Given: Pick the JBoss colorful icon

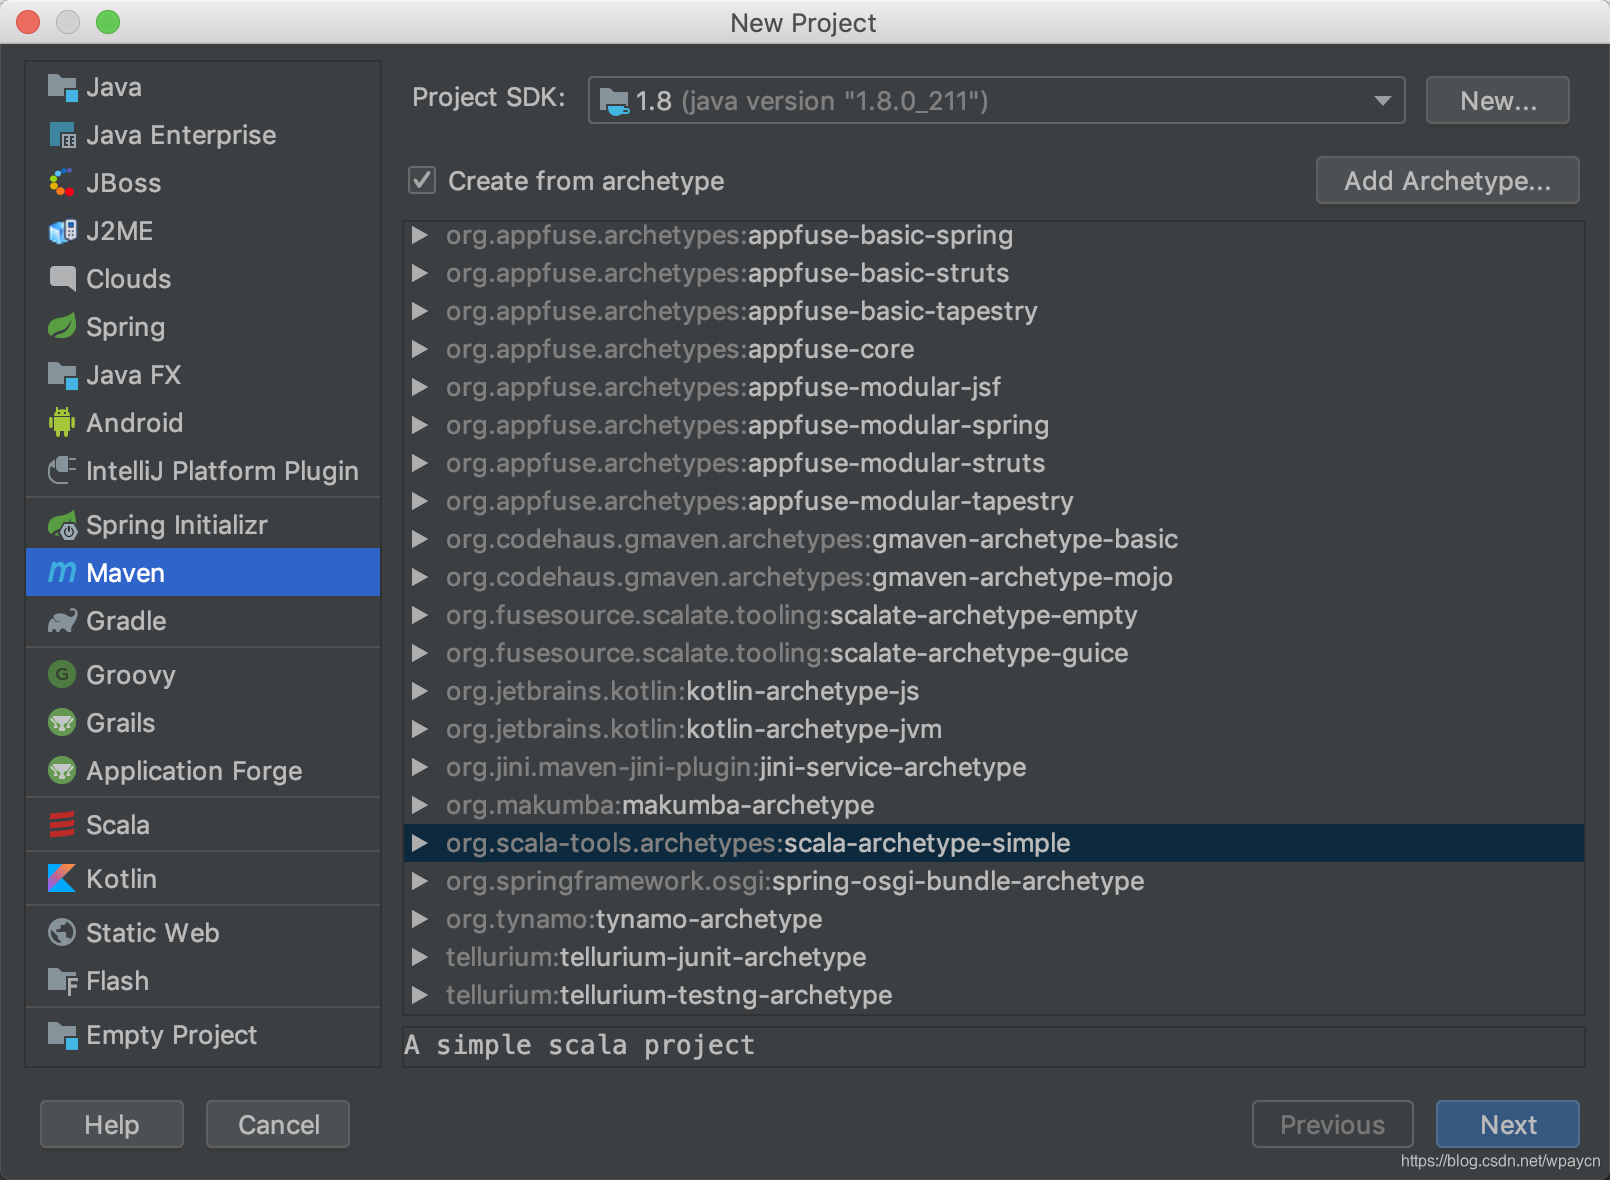Looking at the screenshot, I should click(62, 183).
